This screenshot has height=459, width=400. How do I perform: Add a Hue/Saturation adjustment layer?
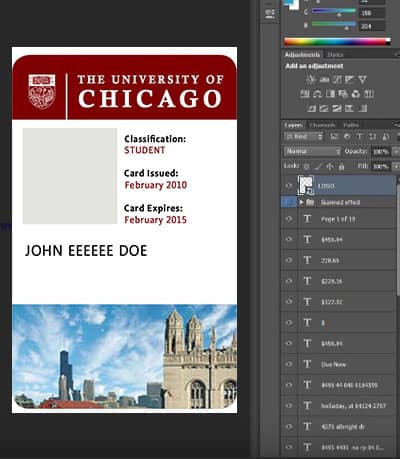[x=305, y=94]
